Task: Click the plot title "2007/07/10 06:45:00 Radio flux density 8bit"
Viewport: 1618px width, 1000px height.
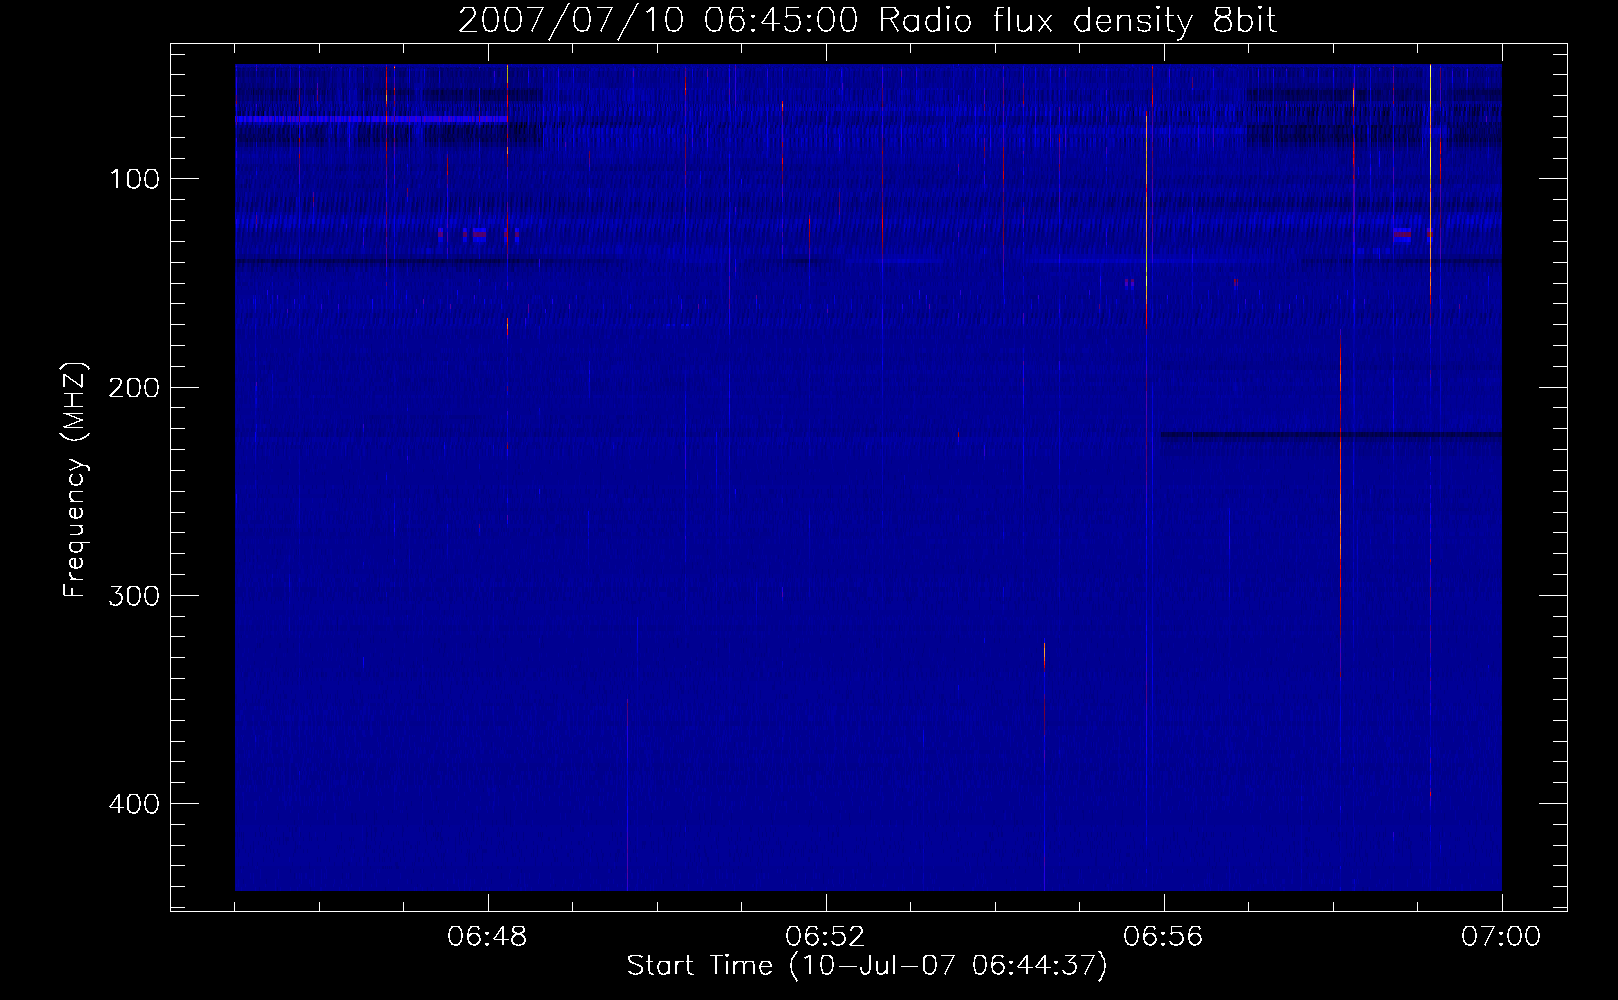Action: [x=867, y=20]
